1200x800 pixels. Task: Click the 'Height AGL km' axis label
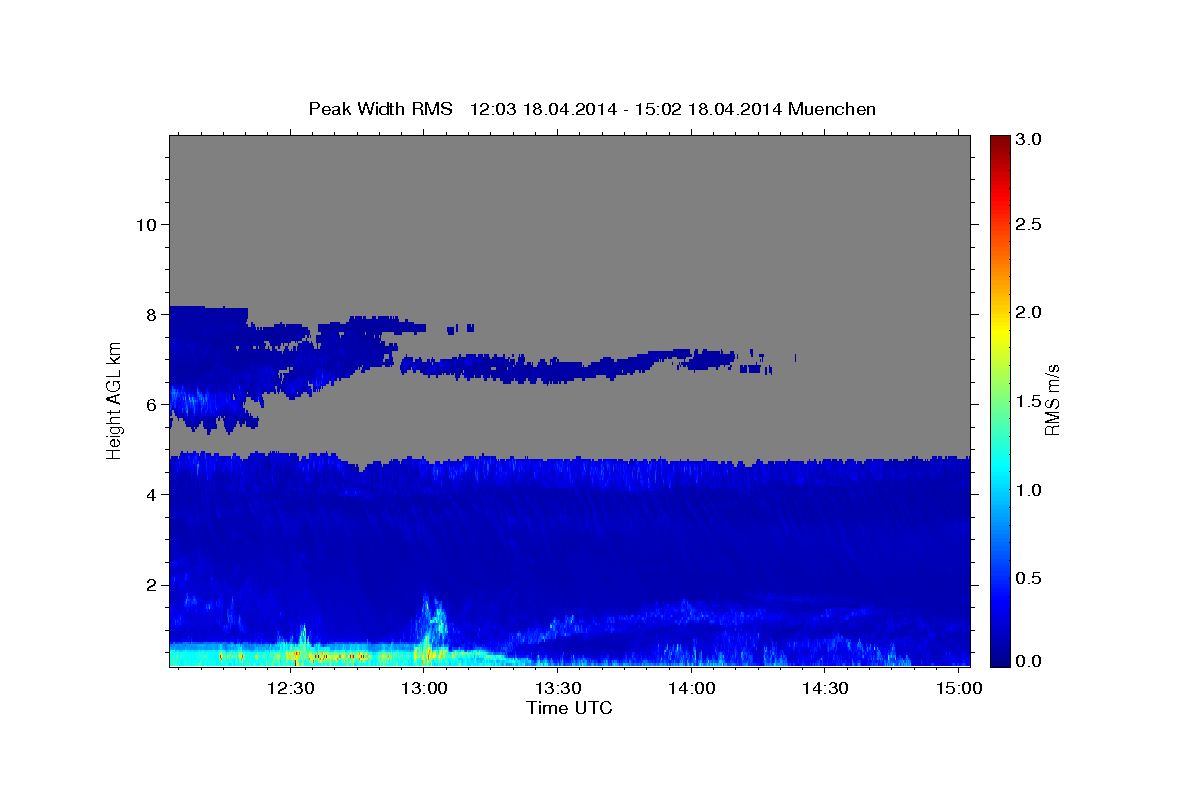114,400
